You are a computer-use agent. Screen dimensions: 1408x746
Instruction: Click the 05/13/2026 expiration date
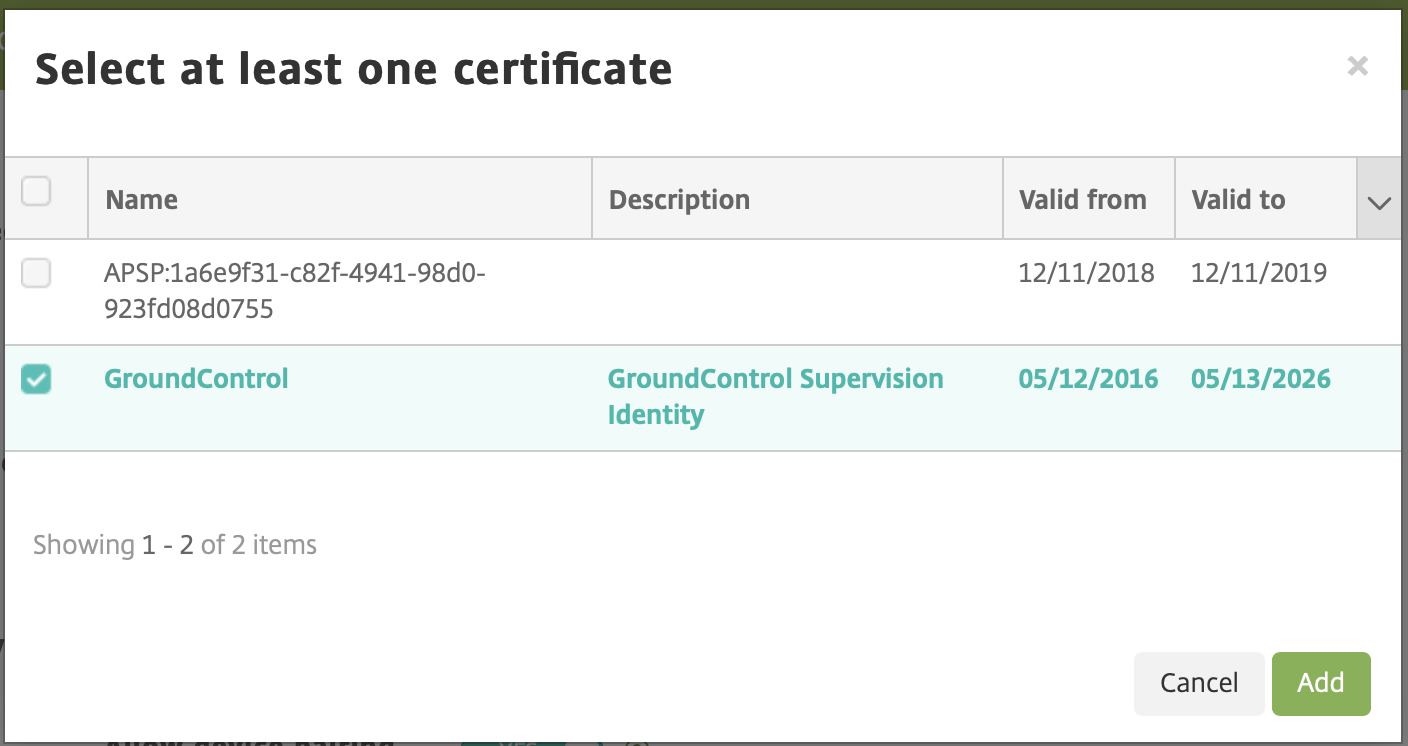tap(1261, 379)
